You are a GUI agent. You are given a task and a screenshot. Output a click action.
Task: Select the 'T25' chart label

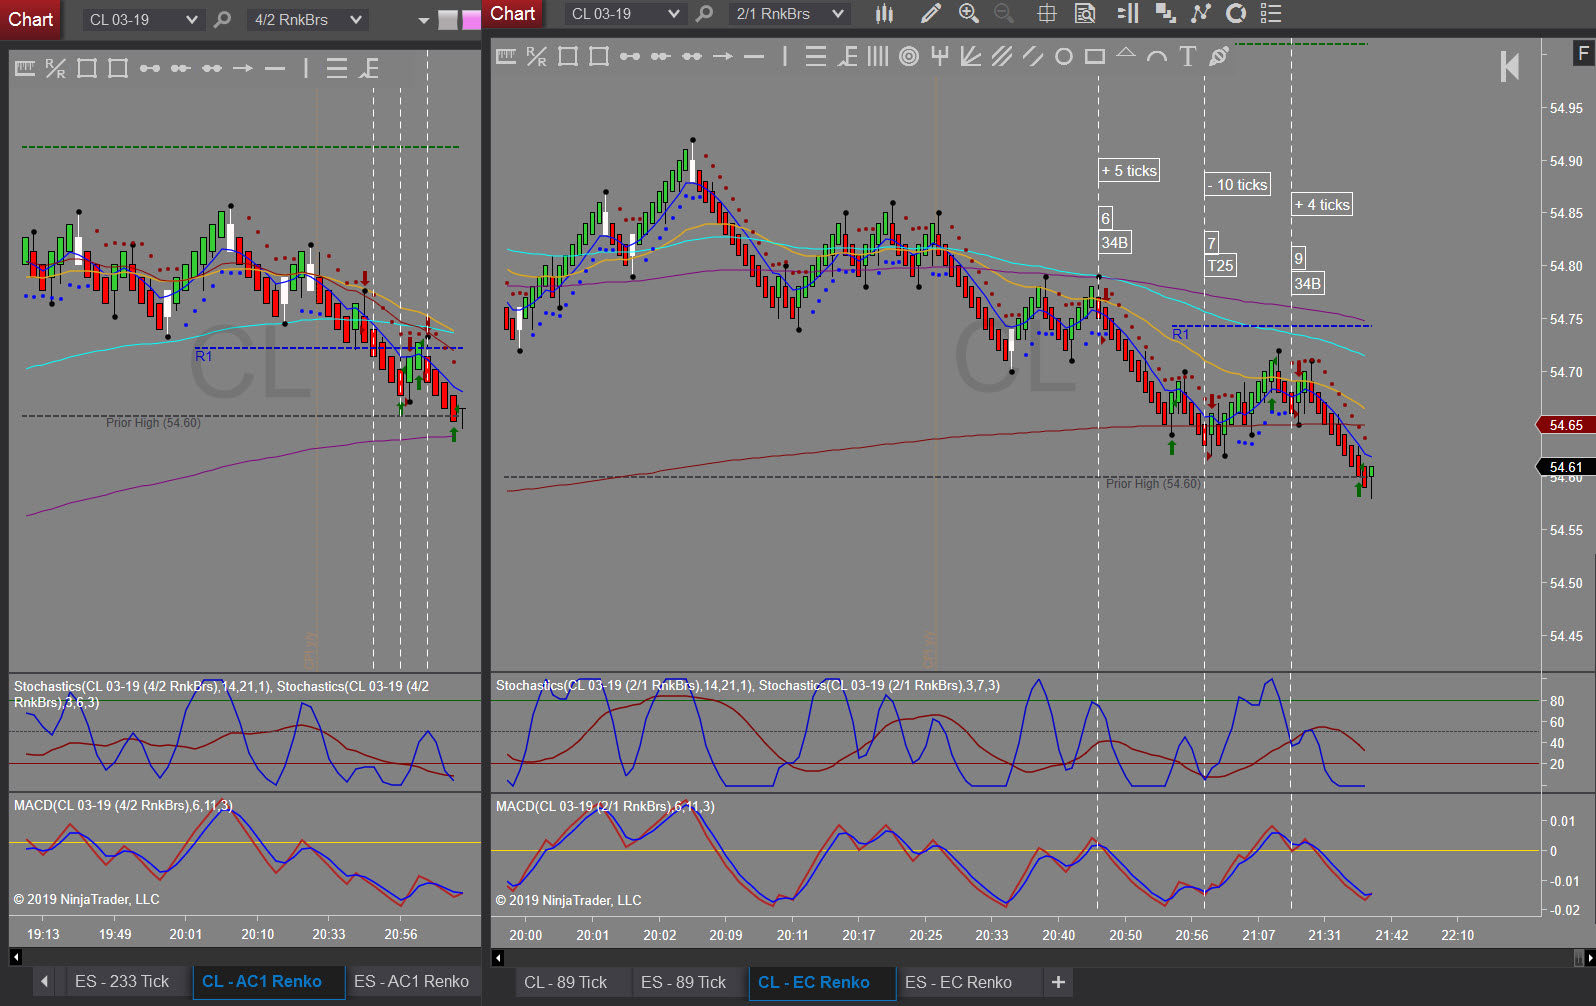click(x=1221, y=266)
